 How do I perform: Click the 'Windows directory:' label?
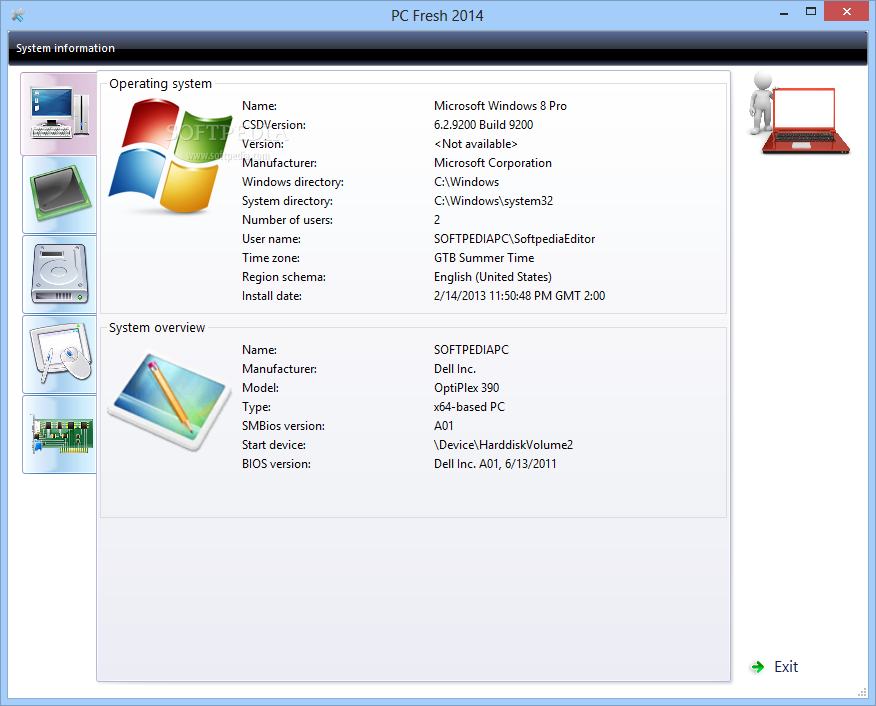point(292,182)
